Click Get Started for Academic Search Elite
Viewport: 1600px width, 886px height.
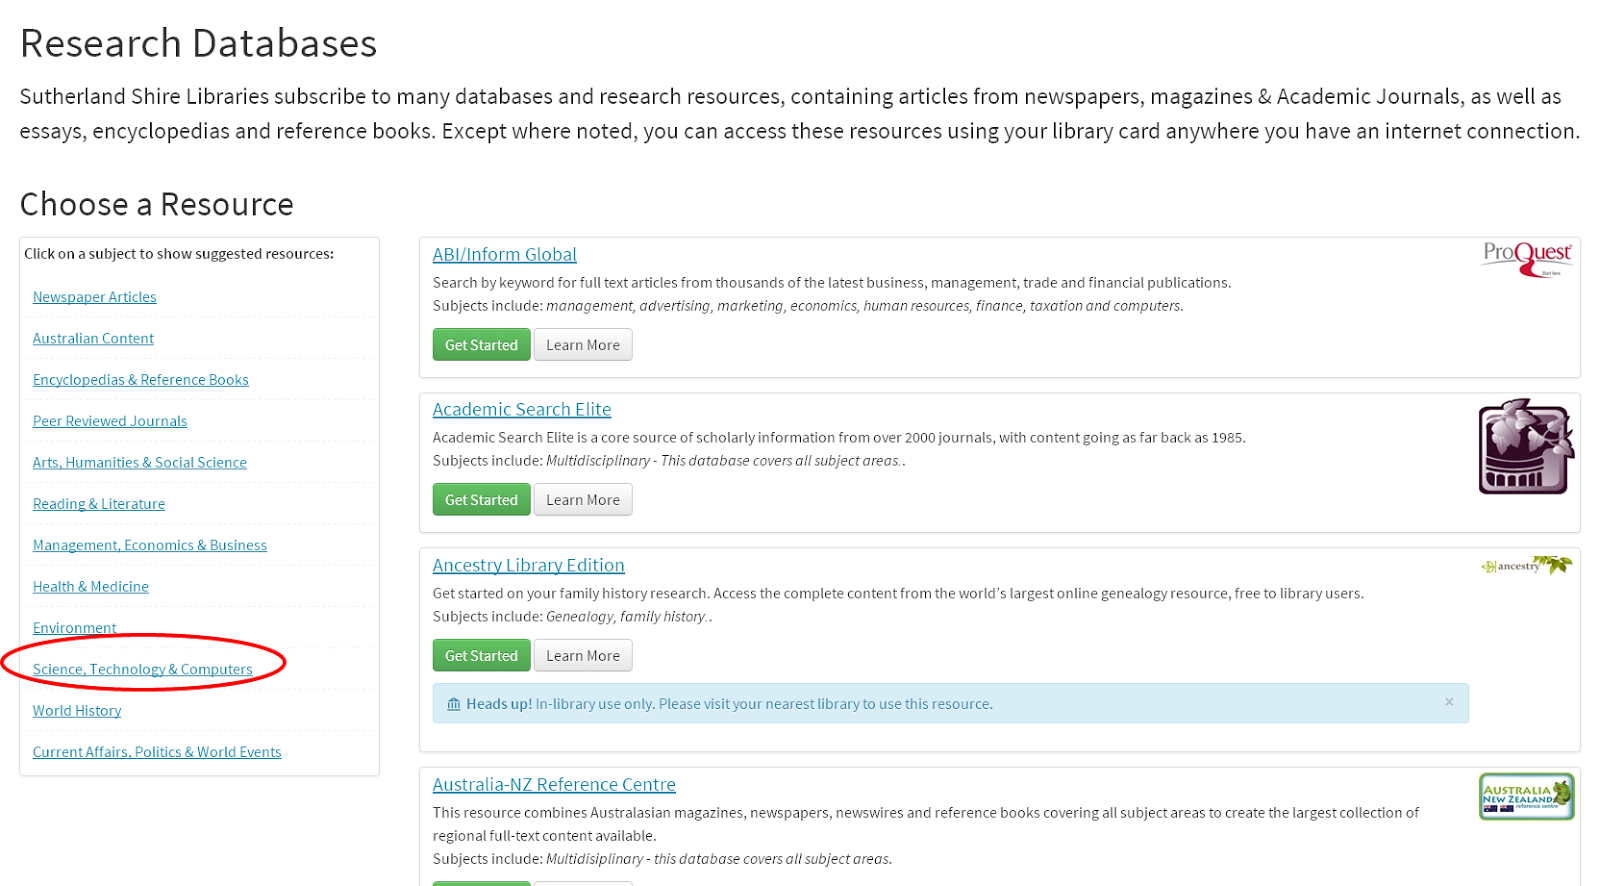[482, 500]
